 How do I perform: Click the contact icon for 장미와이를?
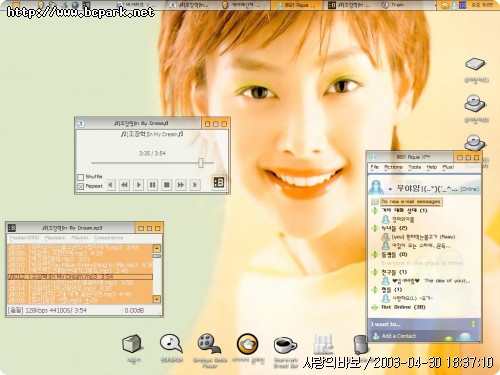(x=385, y=219)
